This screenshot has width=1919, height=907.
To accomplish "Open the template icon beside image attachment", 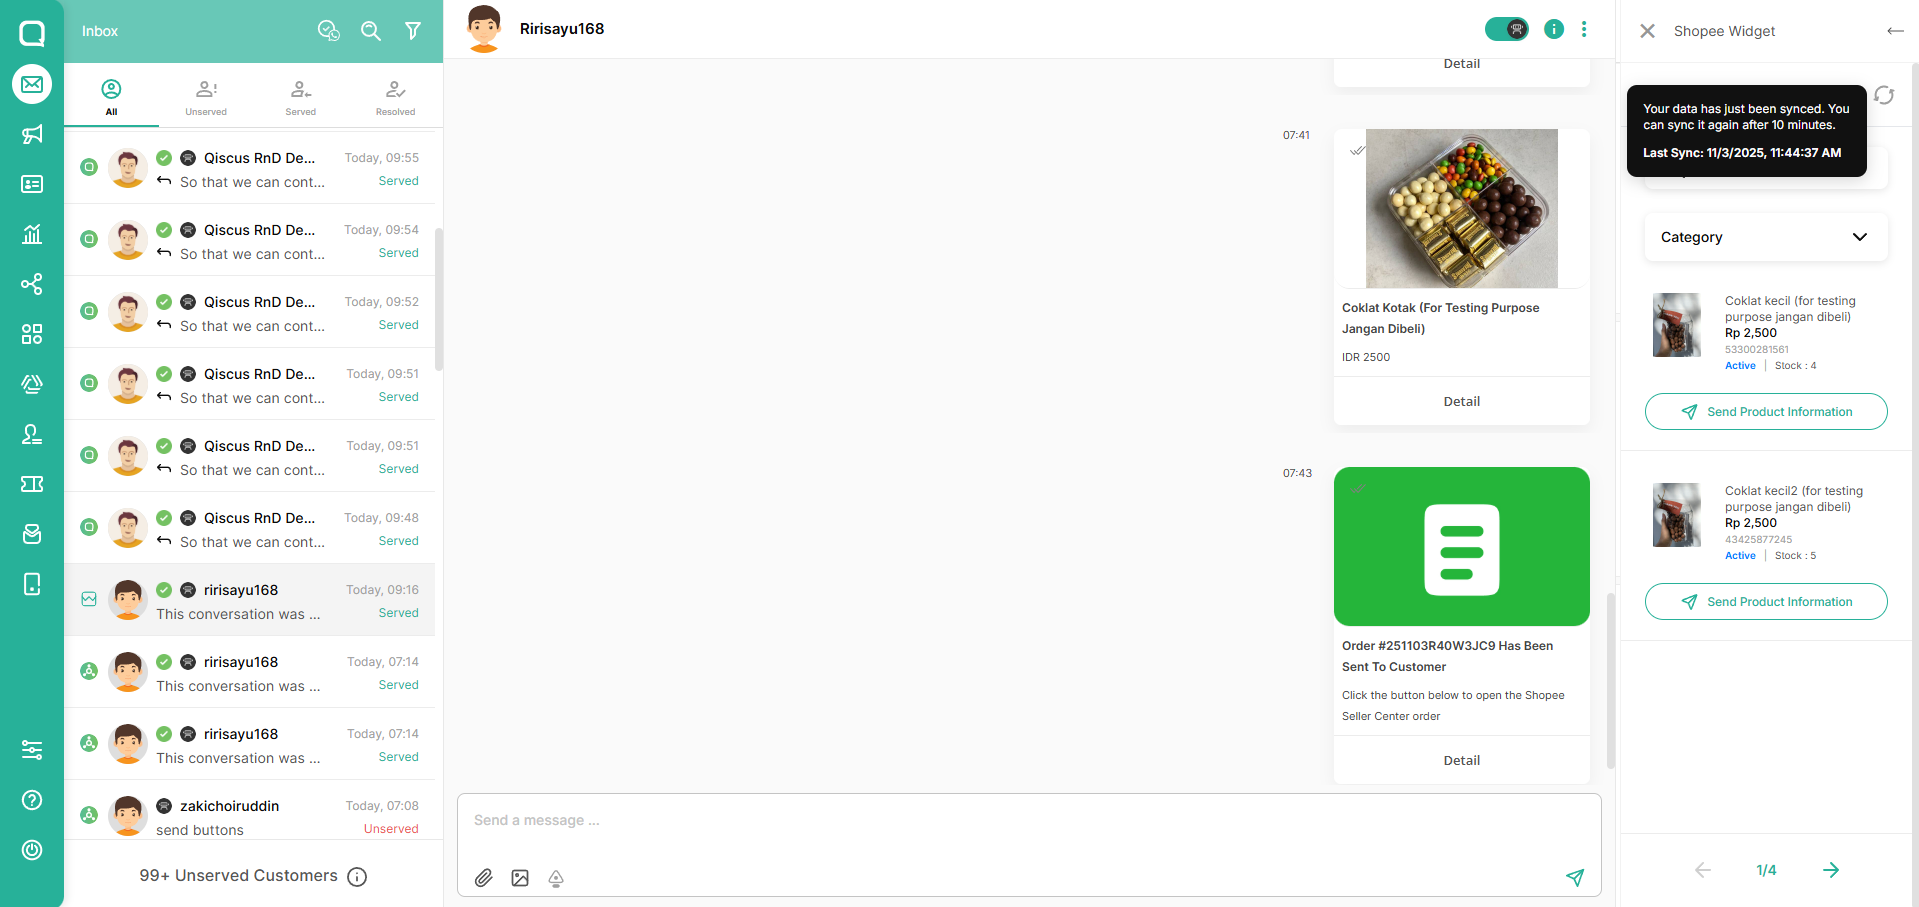I will pos(556,878).
